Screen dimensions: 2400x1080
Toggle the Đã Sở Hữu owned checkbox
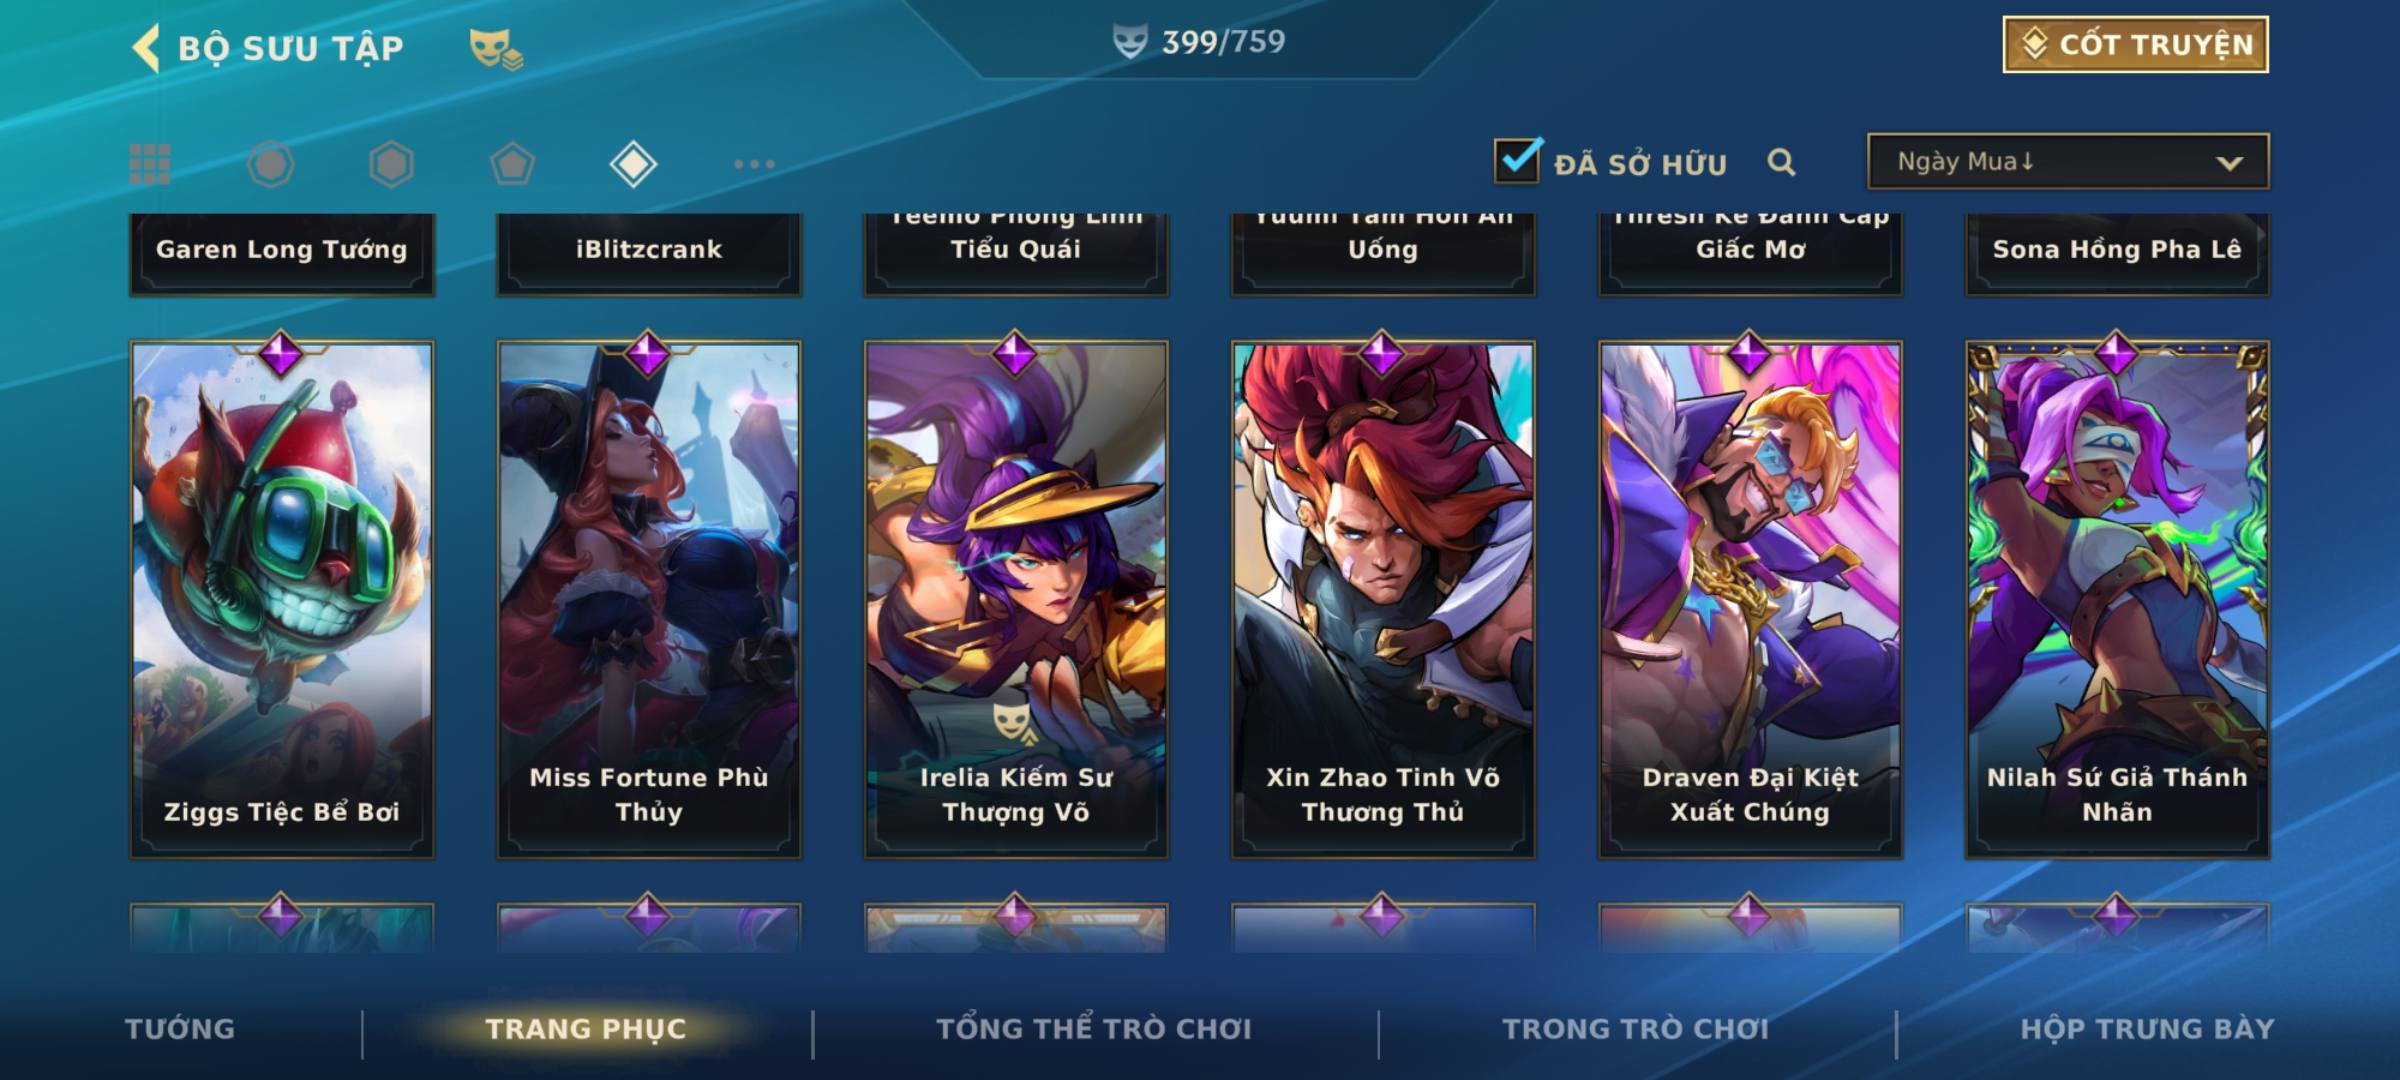point(1517,160)
